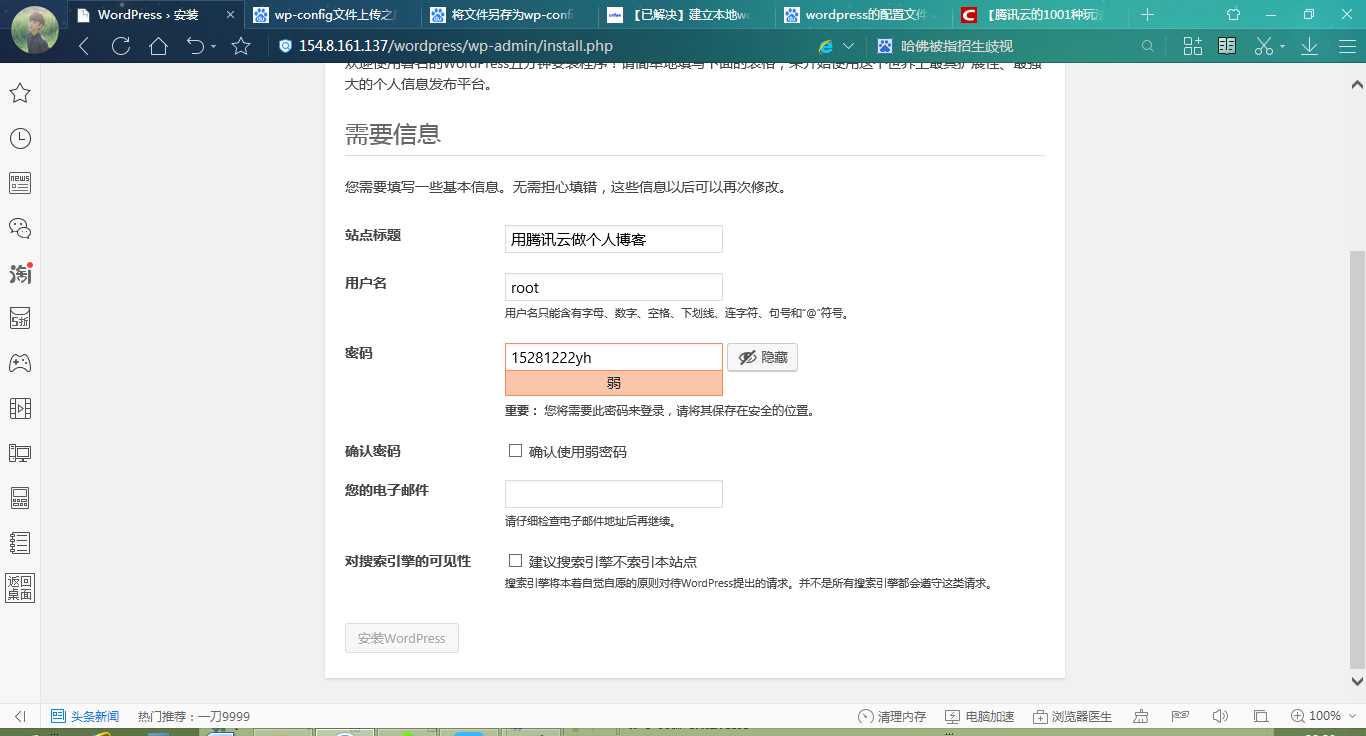Focus the password field

614,357
